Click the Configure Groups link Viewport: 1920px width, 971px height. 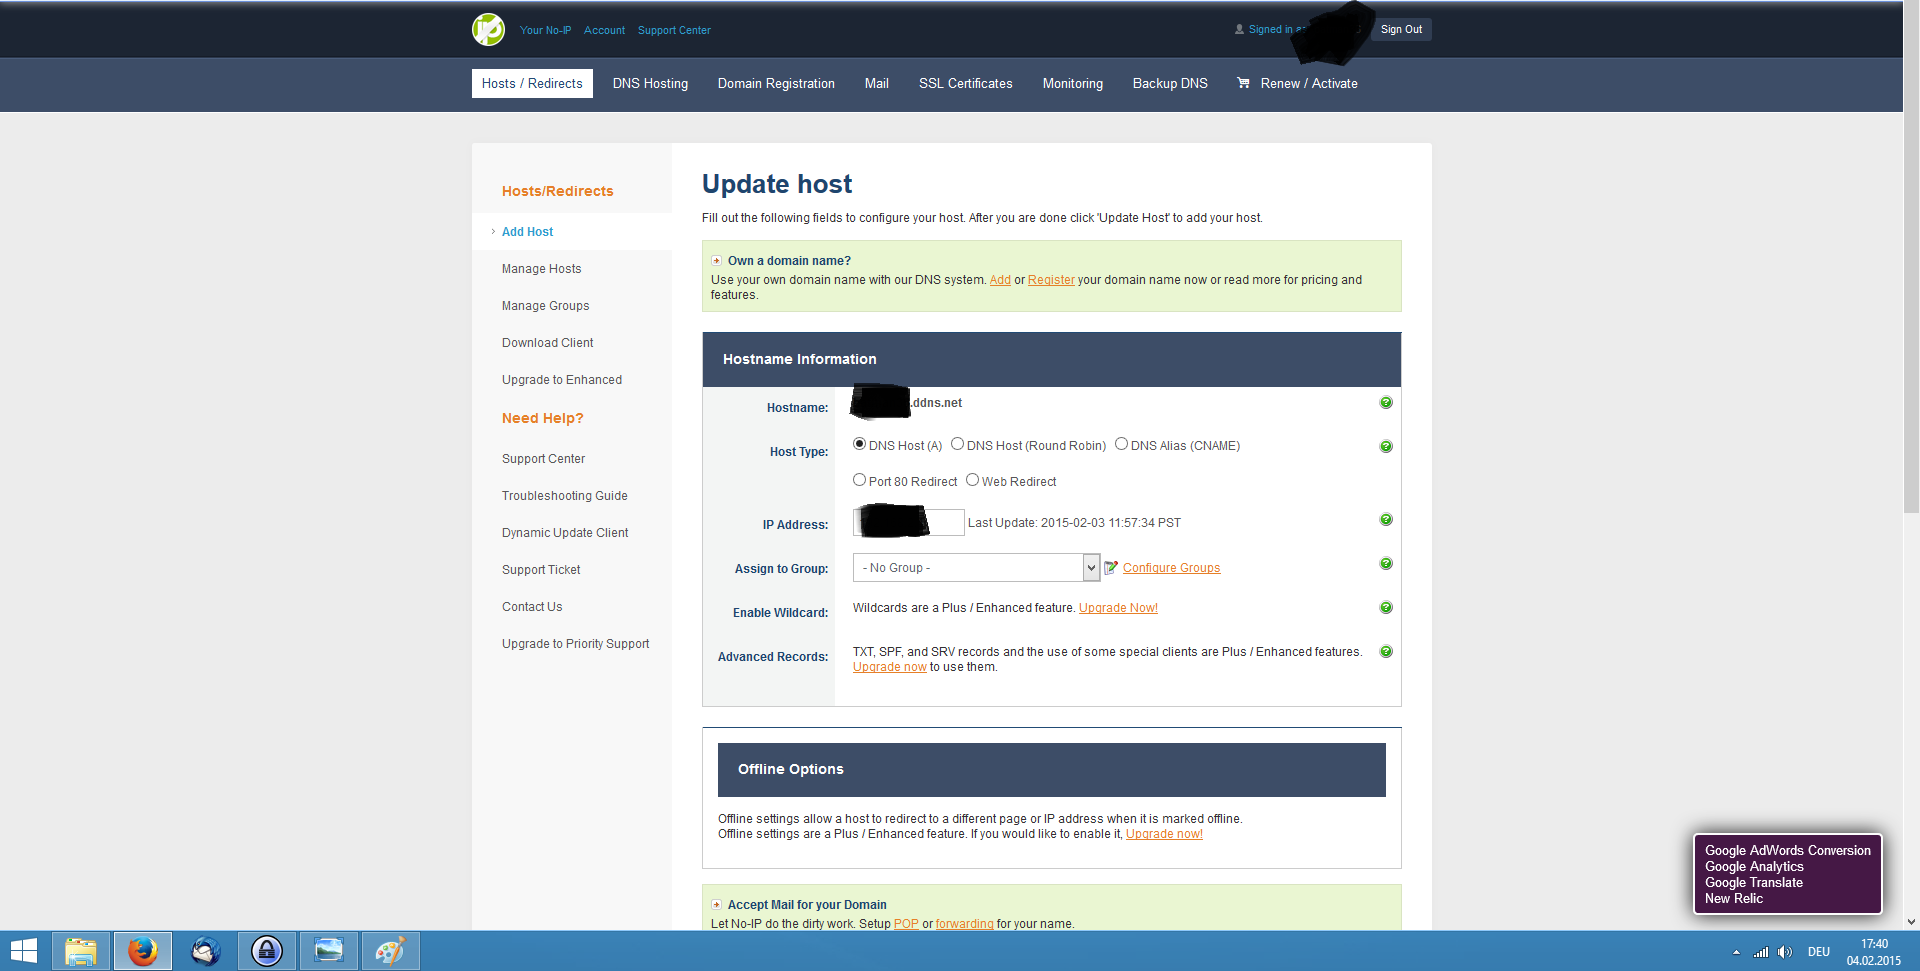[1171, 568]
